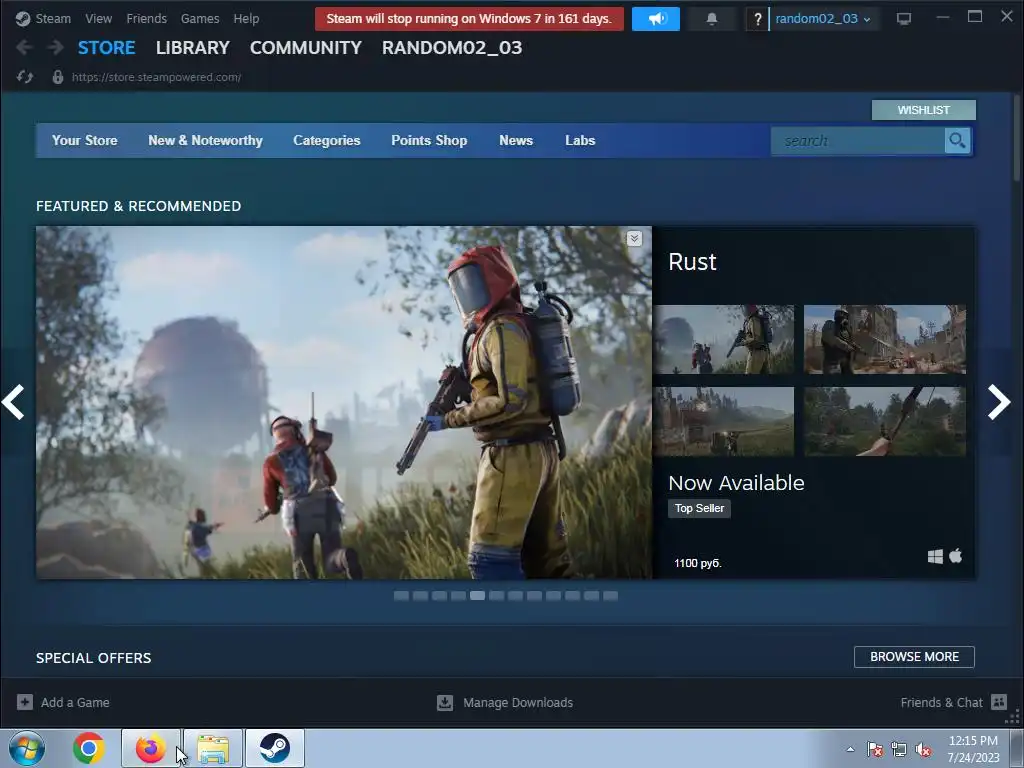Screen dimensions: 1024x768
Task: Show previous featured game
Action: 13,402
